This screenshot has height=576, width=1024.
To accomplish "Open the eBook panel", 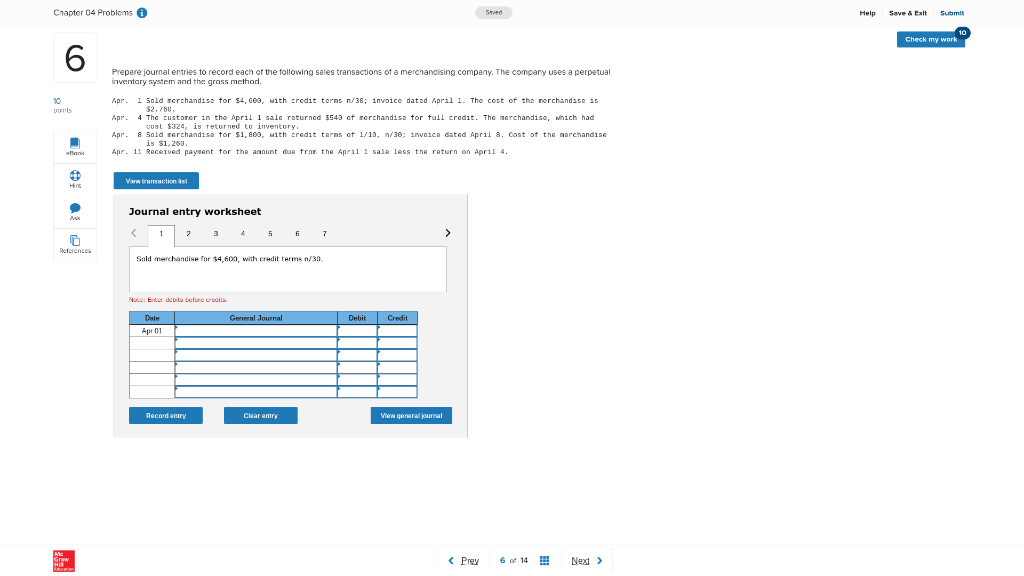I will click(75, 146).
